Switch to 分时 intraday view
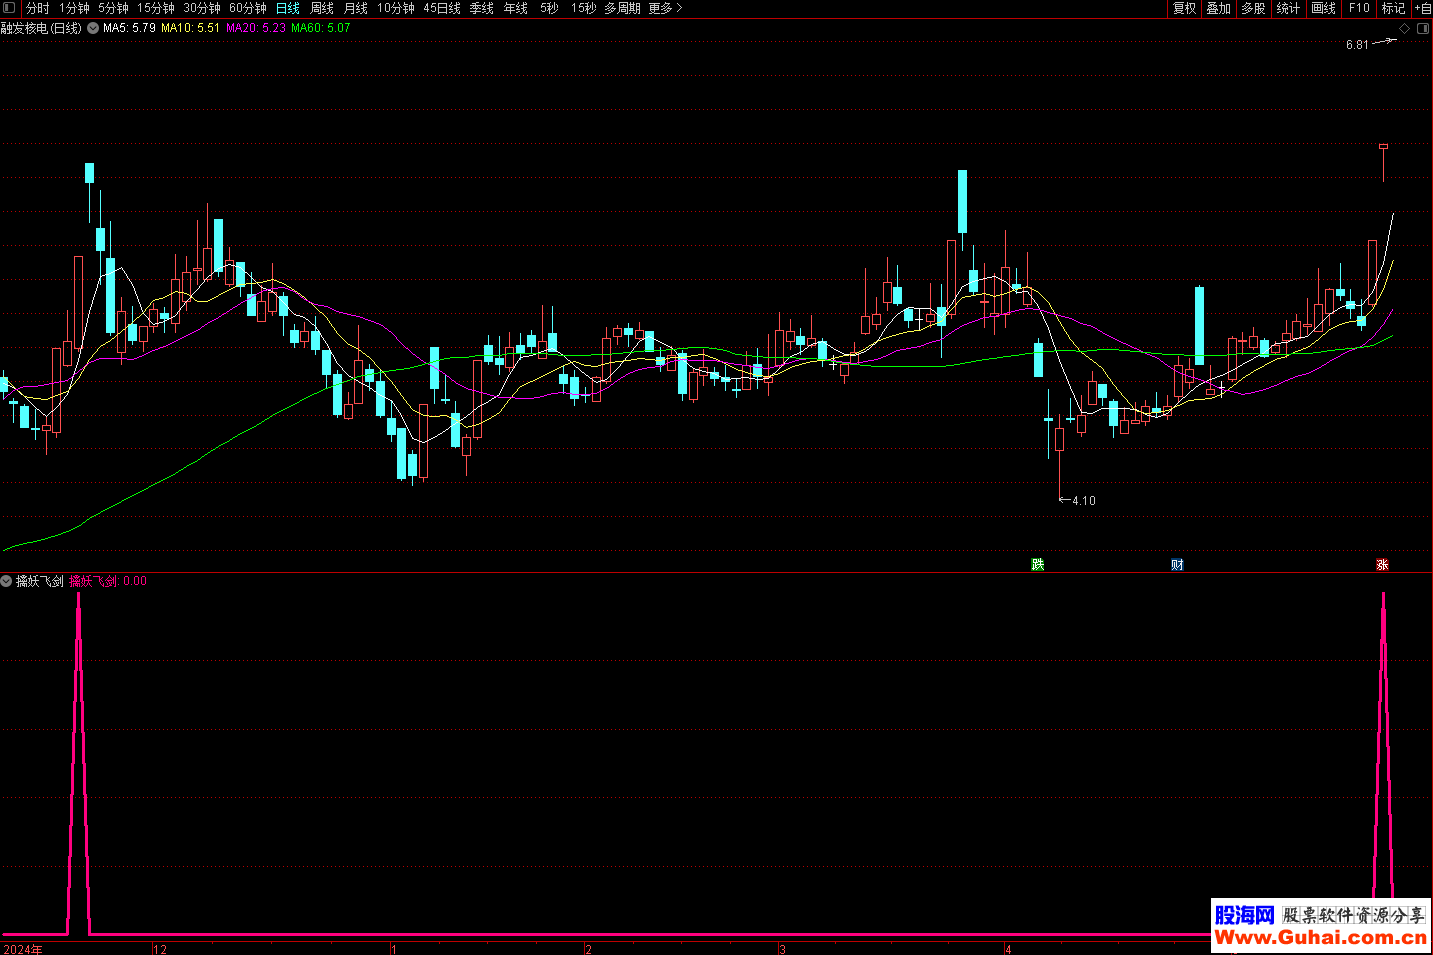 pos(37,8)
